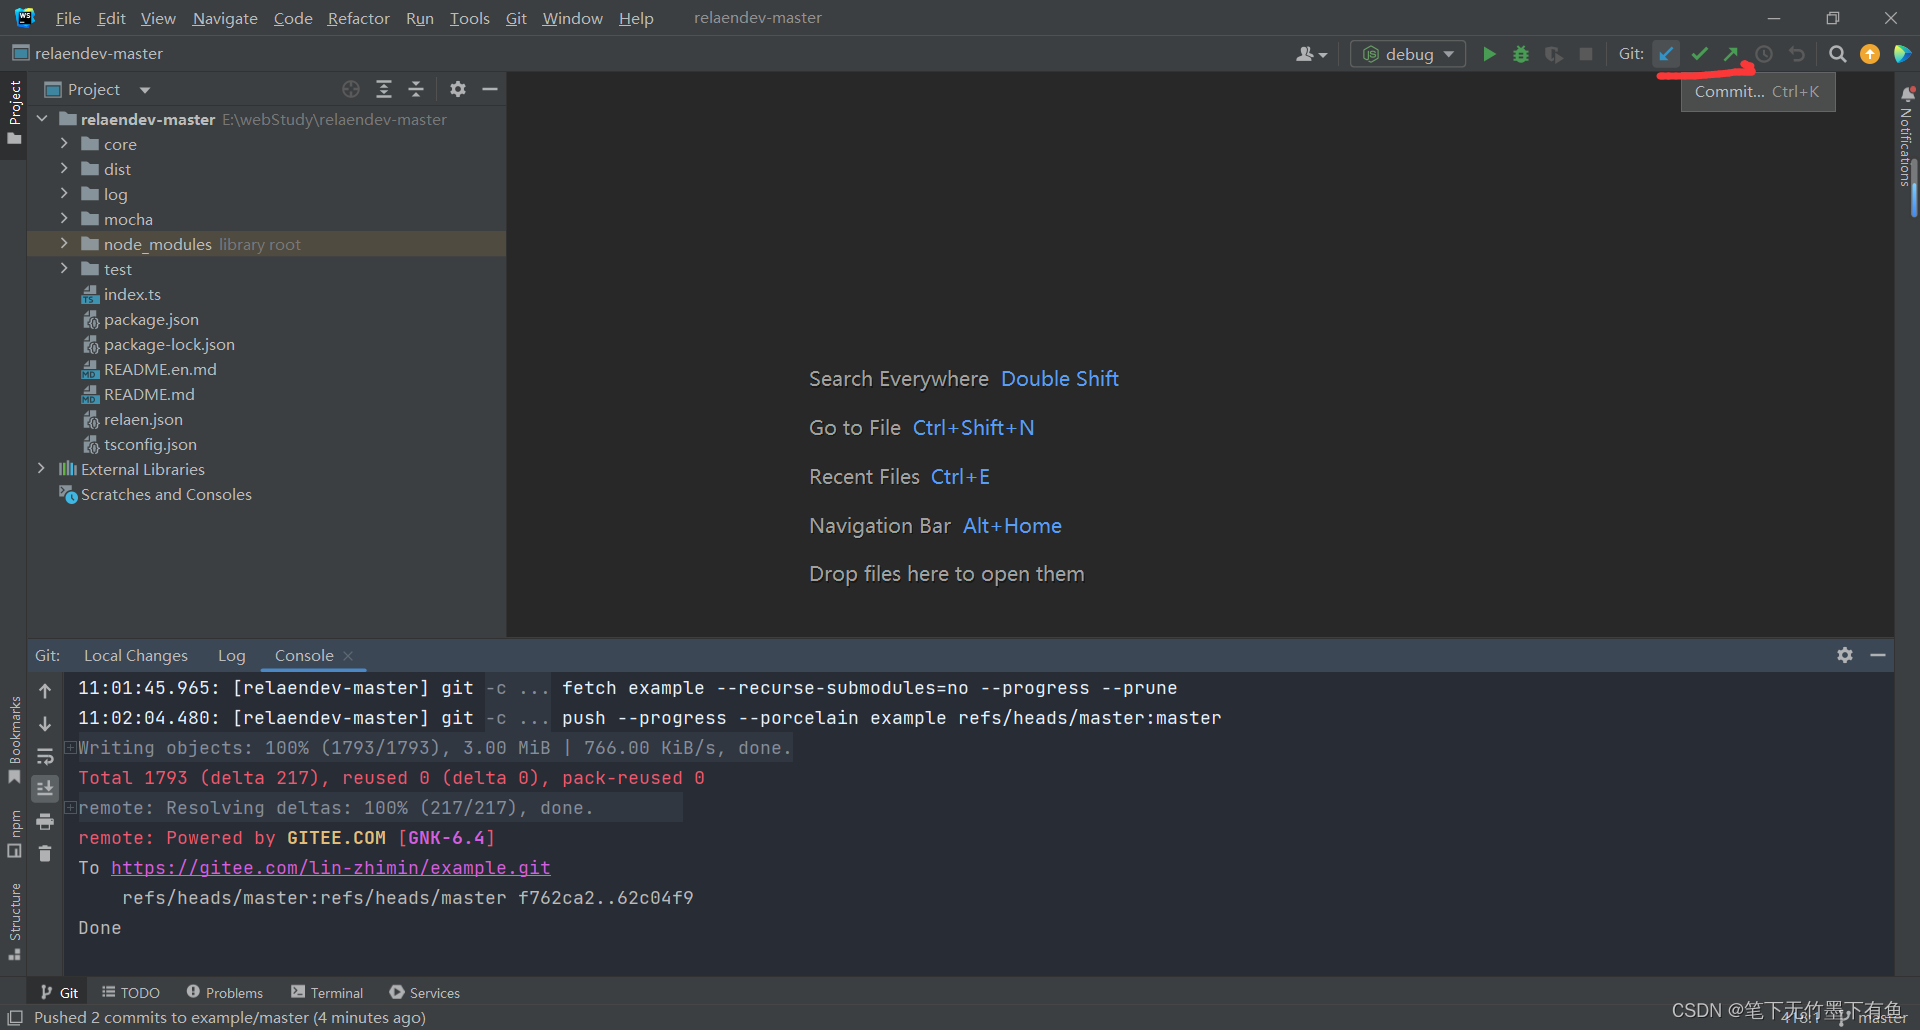This screenshot has width=1920, height=1030.
Task: Print the Git console output
Action: tap(45, 821)
